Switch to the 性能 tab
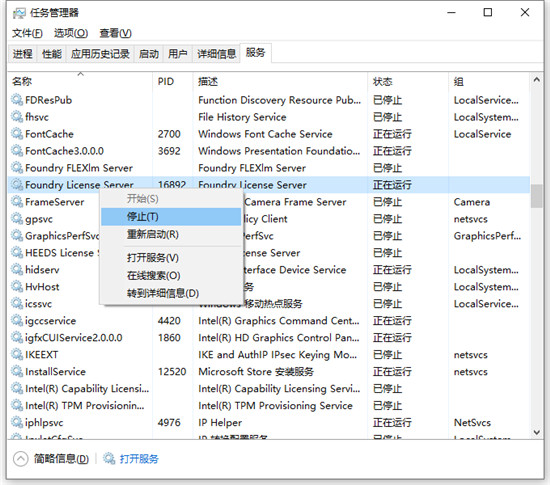The image size is (550, 485). pos(52,54)
